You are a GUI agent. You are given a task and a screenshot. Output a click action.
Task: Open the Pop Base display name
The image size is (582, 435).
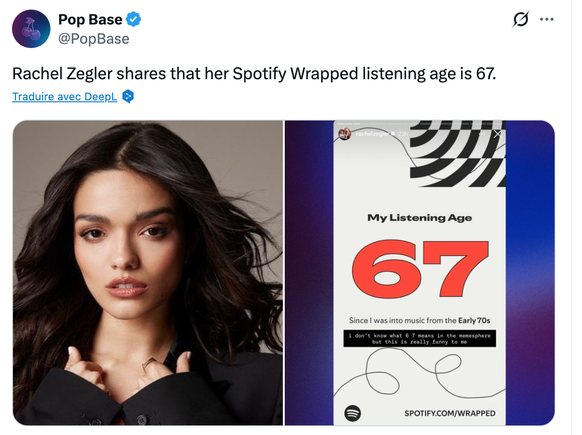tap(90, 19)
